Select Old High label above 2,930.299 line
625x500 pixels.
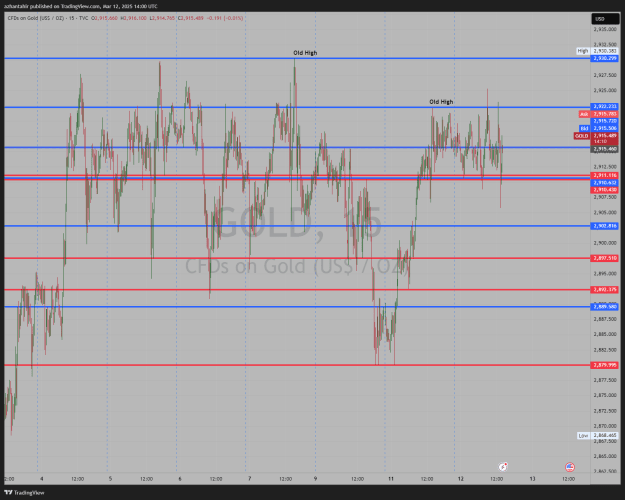(305, 53)
